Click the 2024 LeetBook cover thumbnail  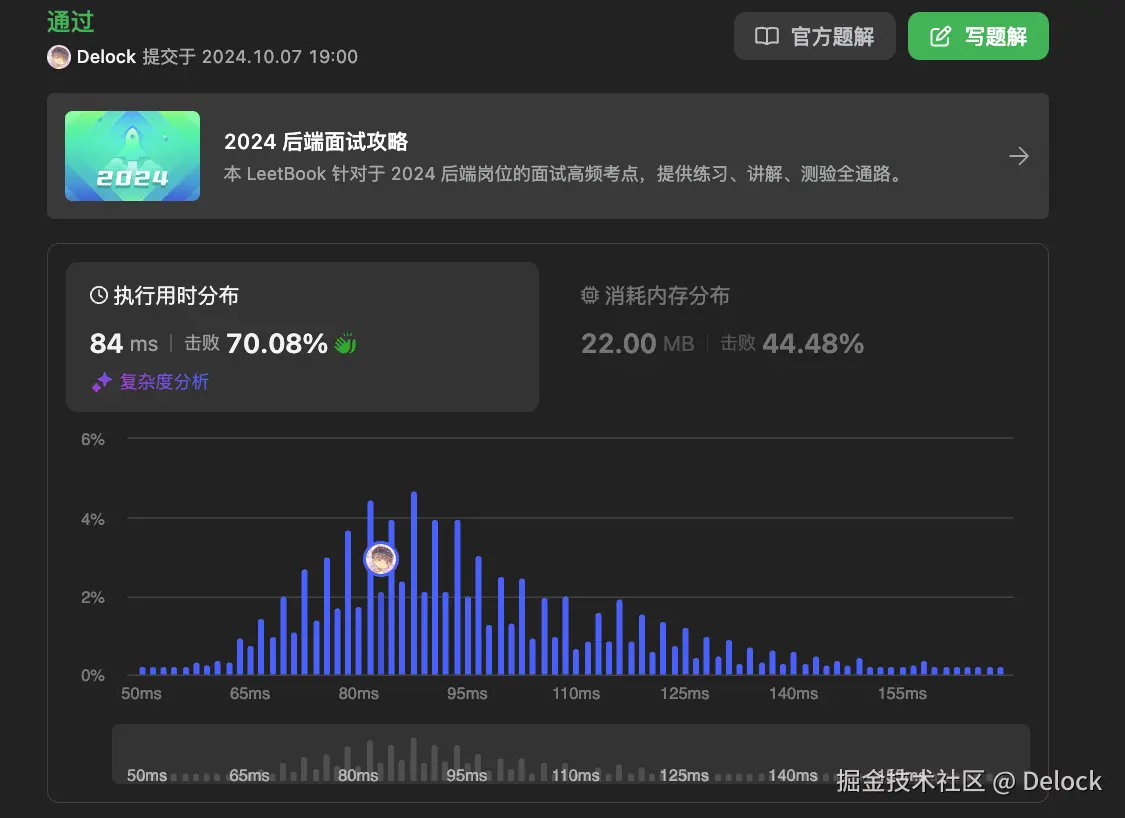point(132,156)
